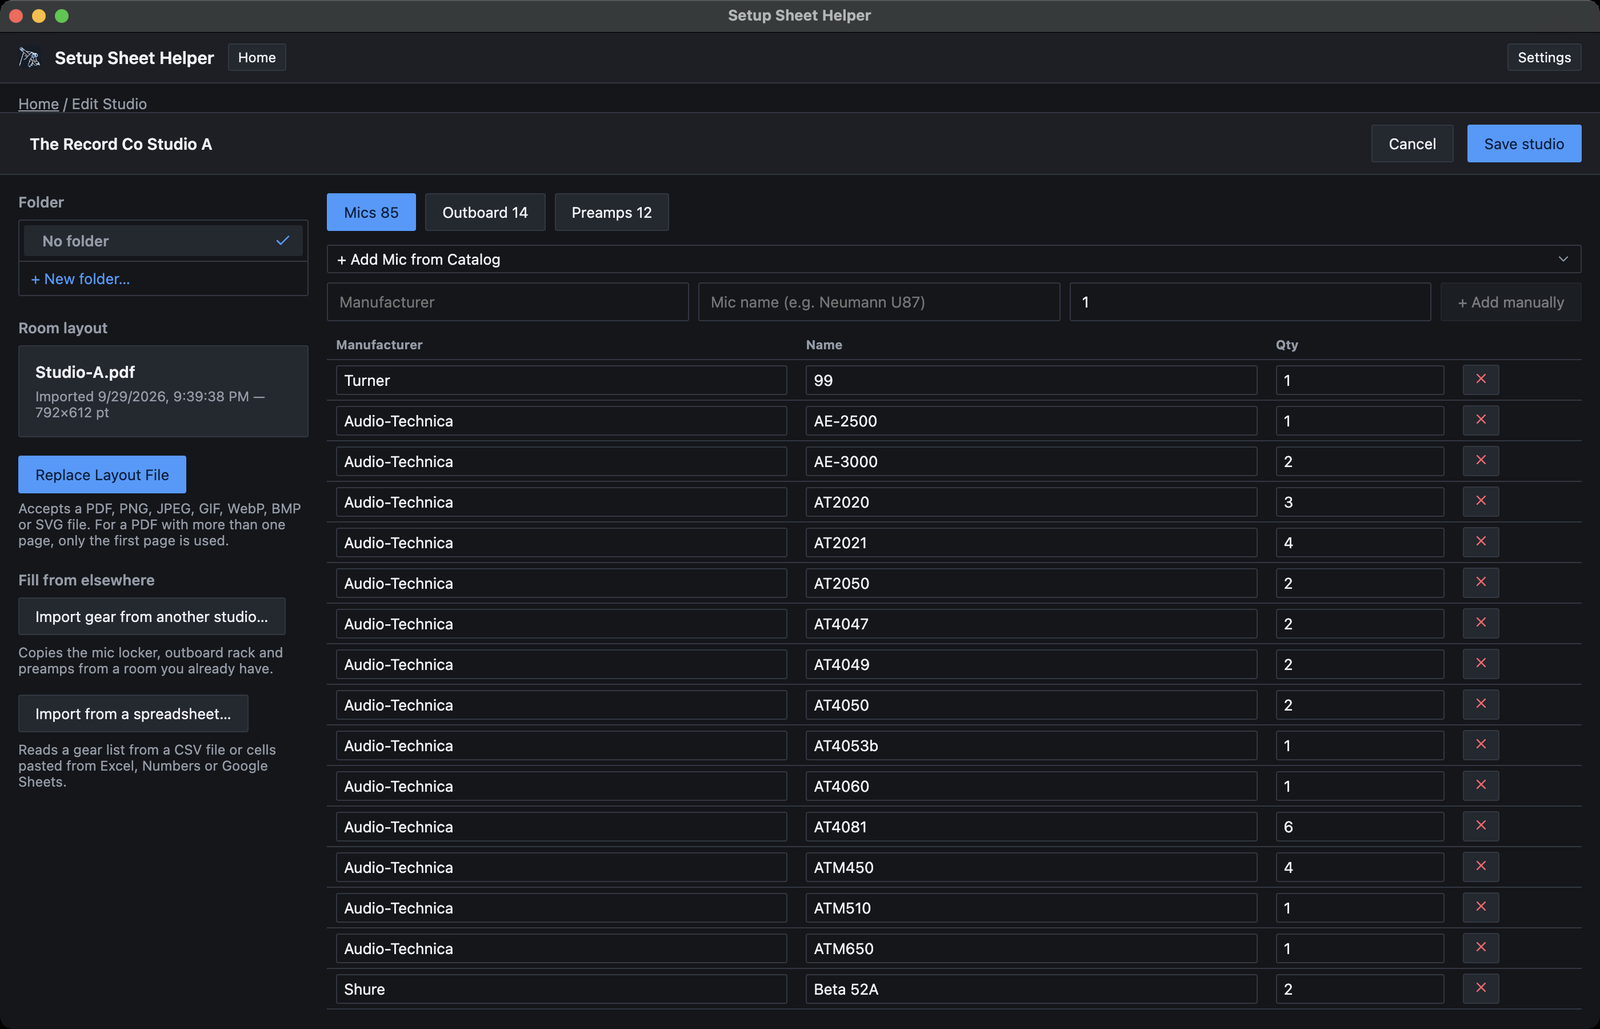Viewport: 1600px width, 1029px height.
Task: Remove the AT4081 mic row
Action: [1480, 826]
